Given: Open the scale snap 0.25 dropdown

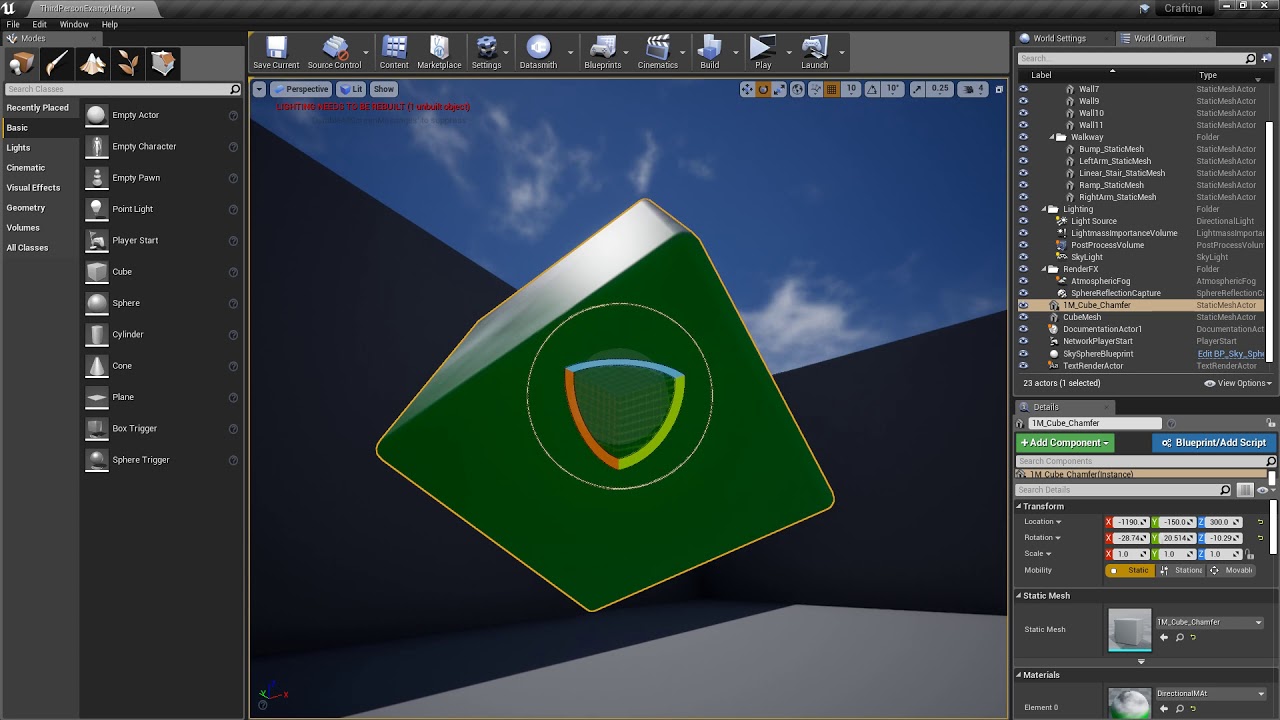Looking at the screenshot, I should 939,89.
